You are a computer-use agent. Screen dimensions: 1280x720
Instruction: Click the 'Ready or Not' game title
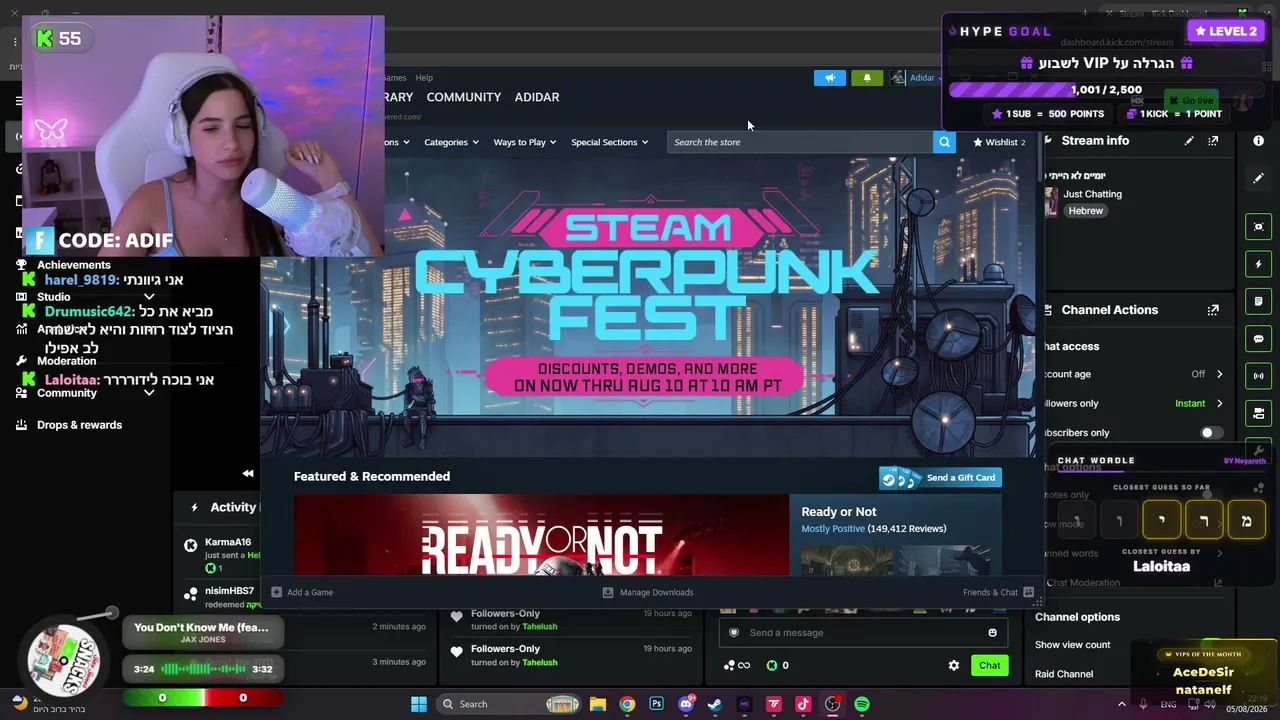pos(839,512)
